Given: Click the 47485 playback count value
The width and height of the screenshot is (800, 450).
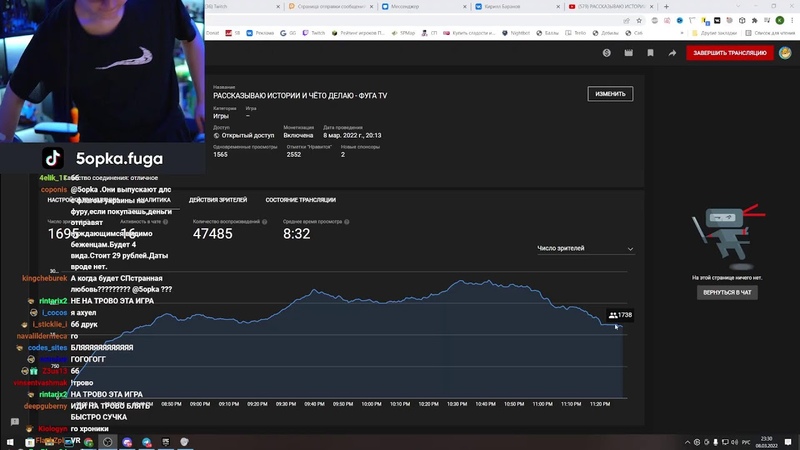Looking at the screenshot, I should pos(213,234).
